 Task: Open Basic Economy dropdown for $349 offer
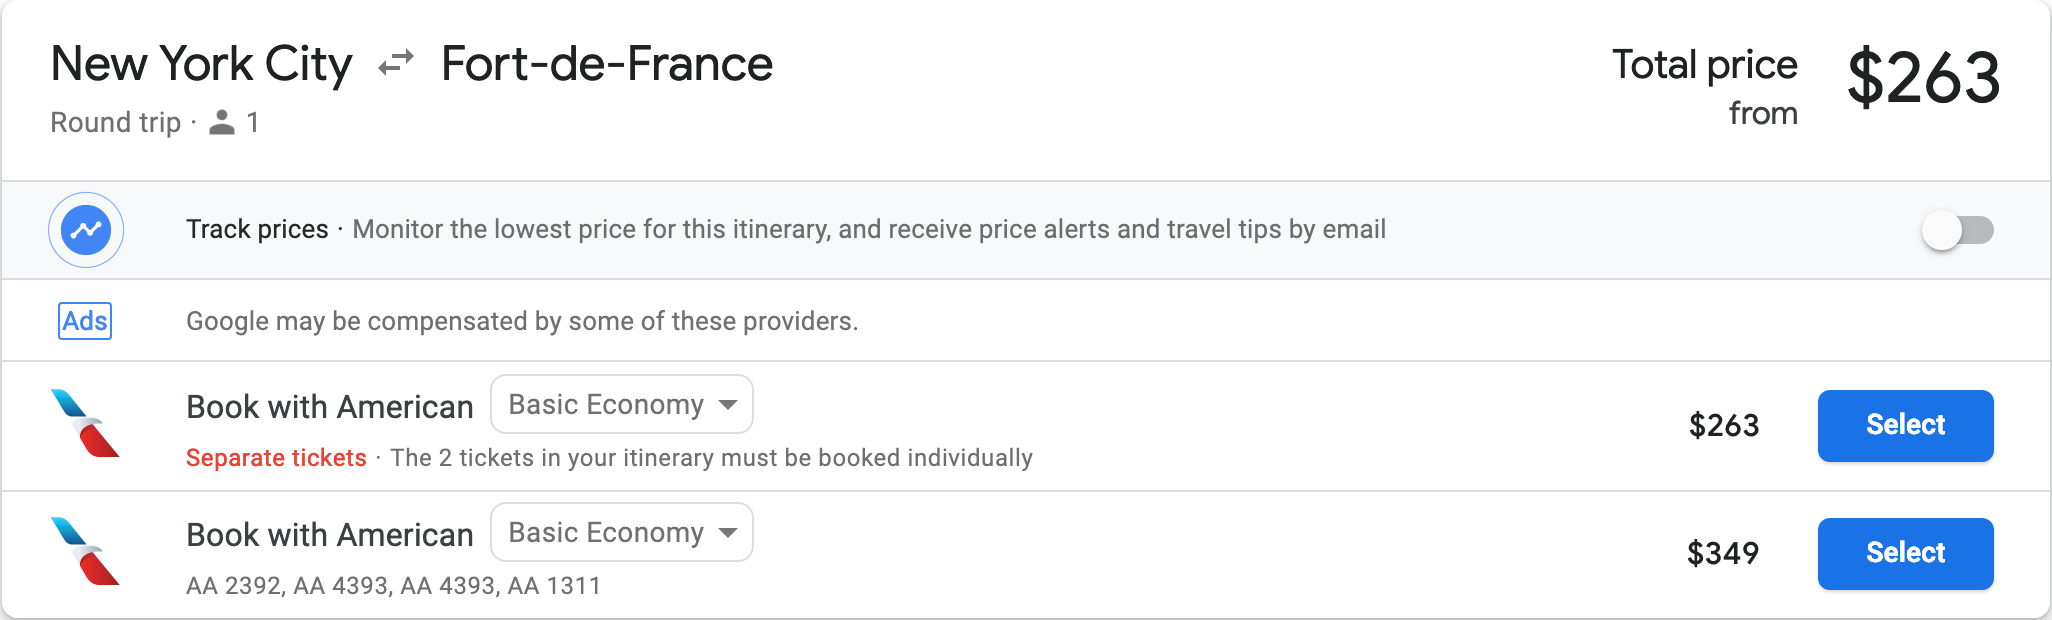pos(621,533)
